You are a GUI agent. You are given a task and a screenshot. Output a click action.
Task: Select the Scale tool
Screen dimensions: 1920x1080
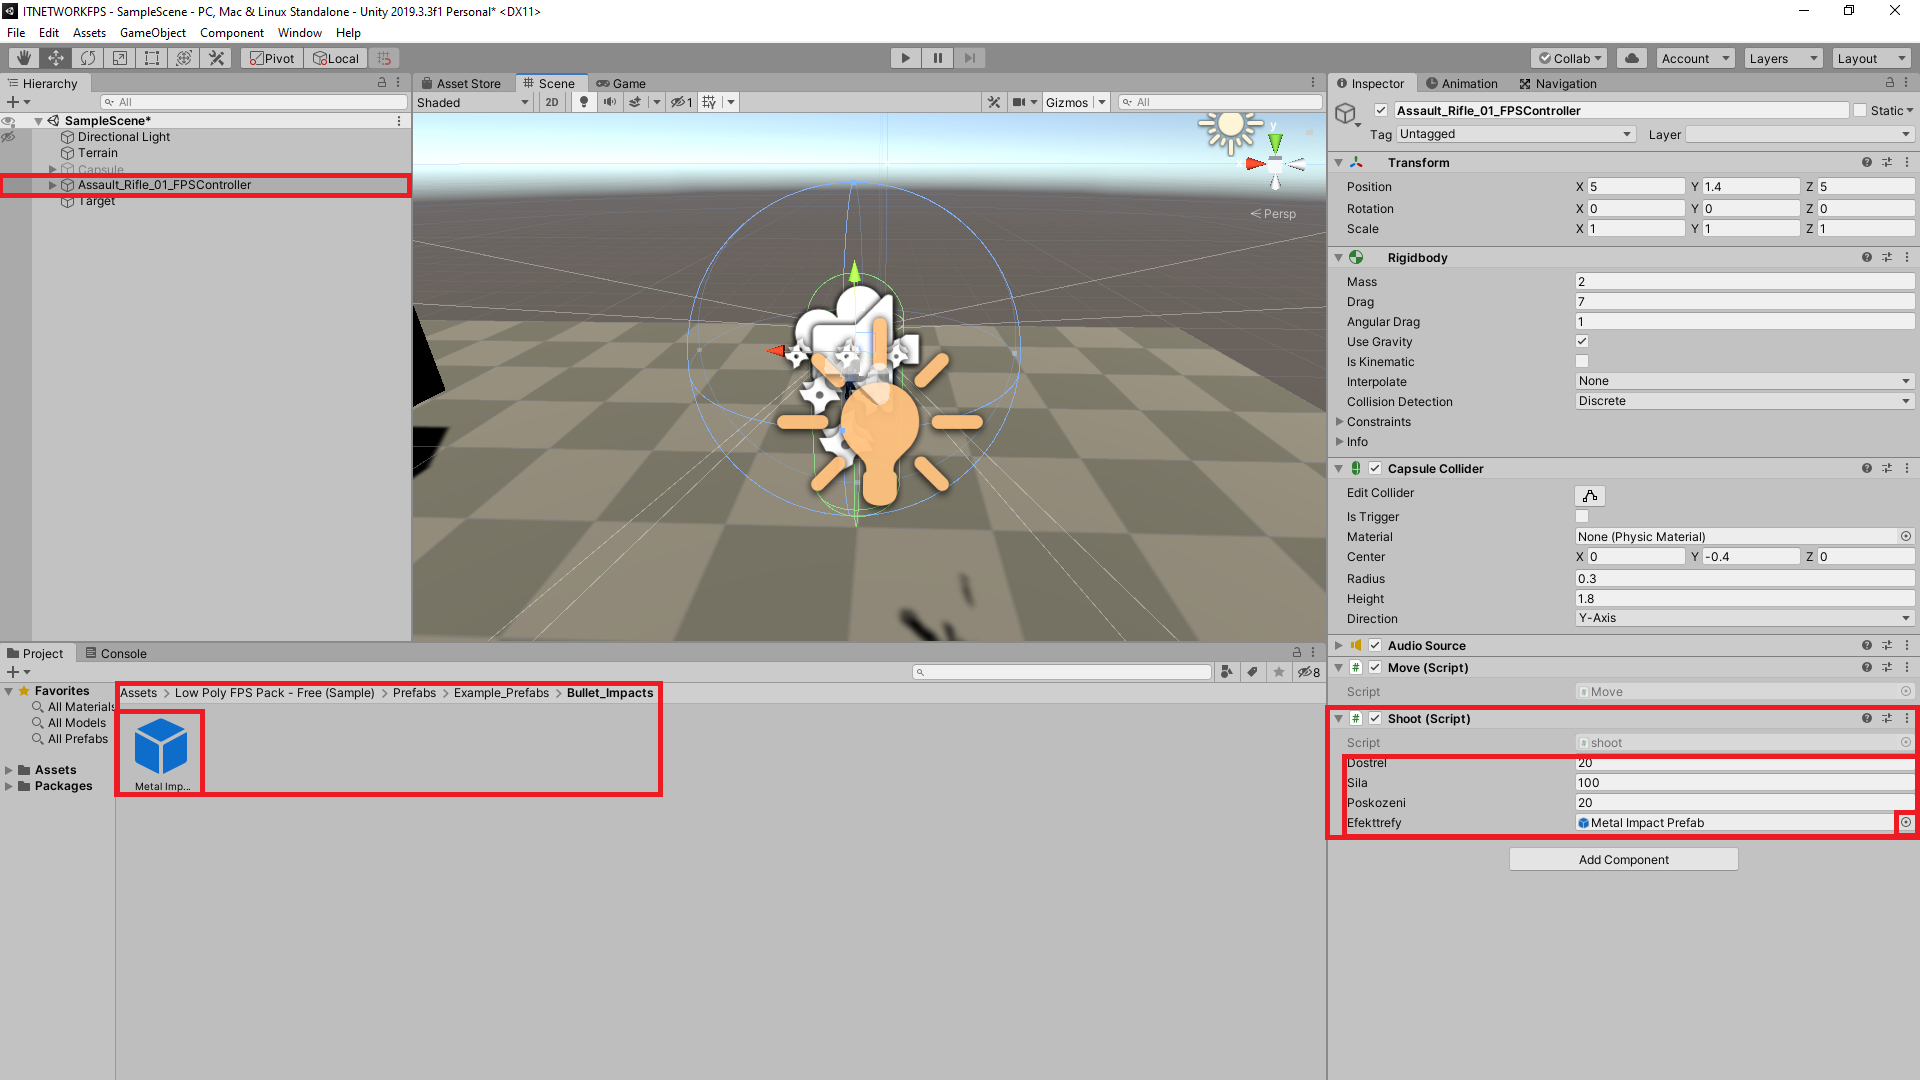(x=119, y=57)
